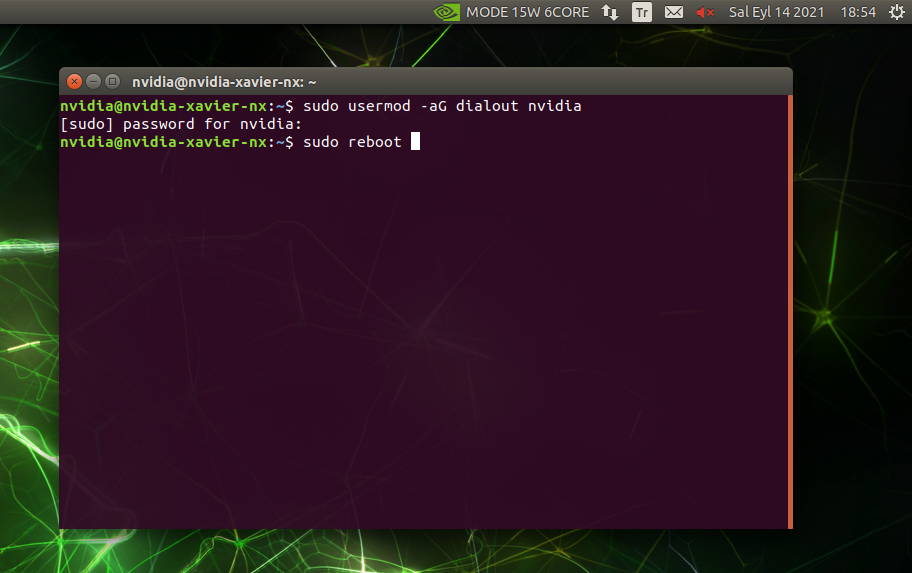Open the network connections indicator
Viewport: 912px width, 573px height.
pyautogui.click(x=610, y=12)
